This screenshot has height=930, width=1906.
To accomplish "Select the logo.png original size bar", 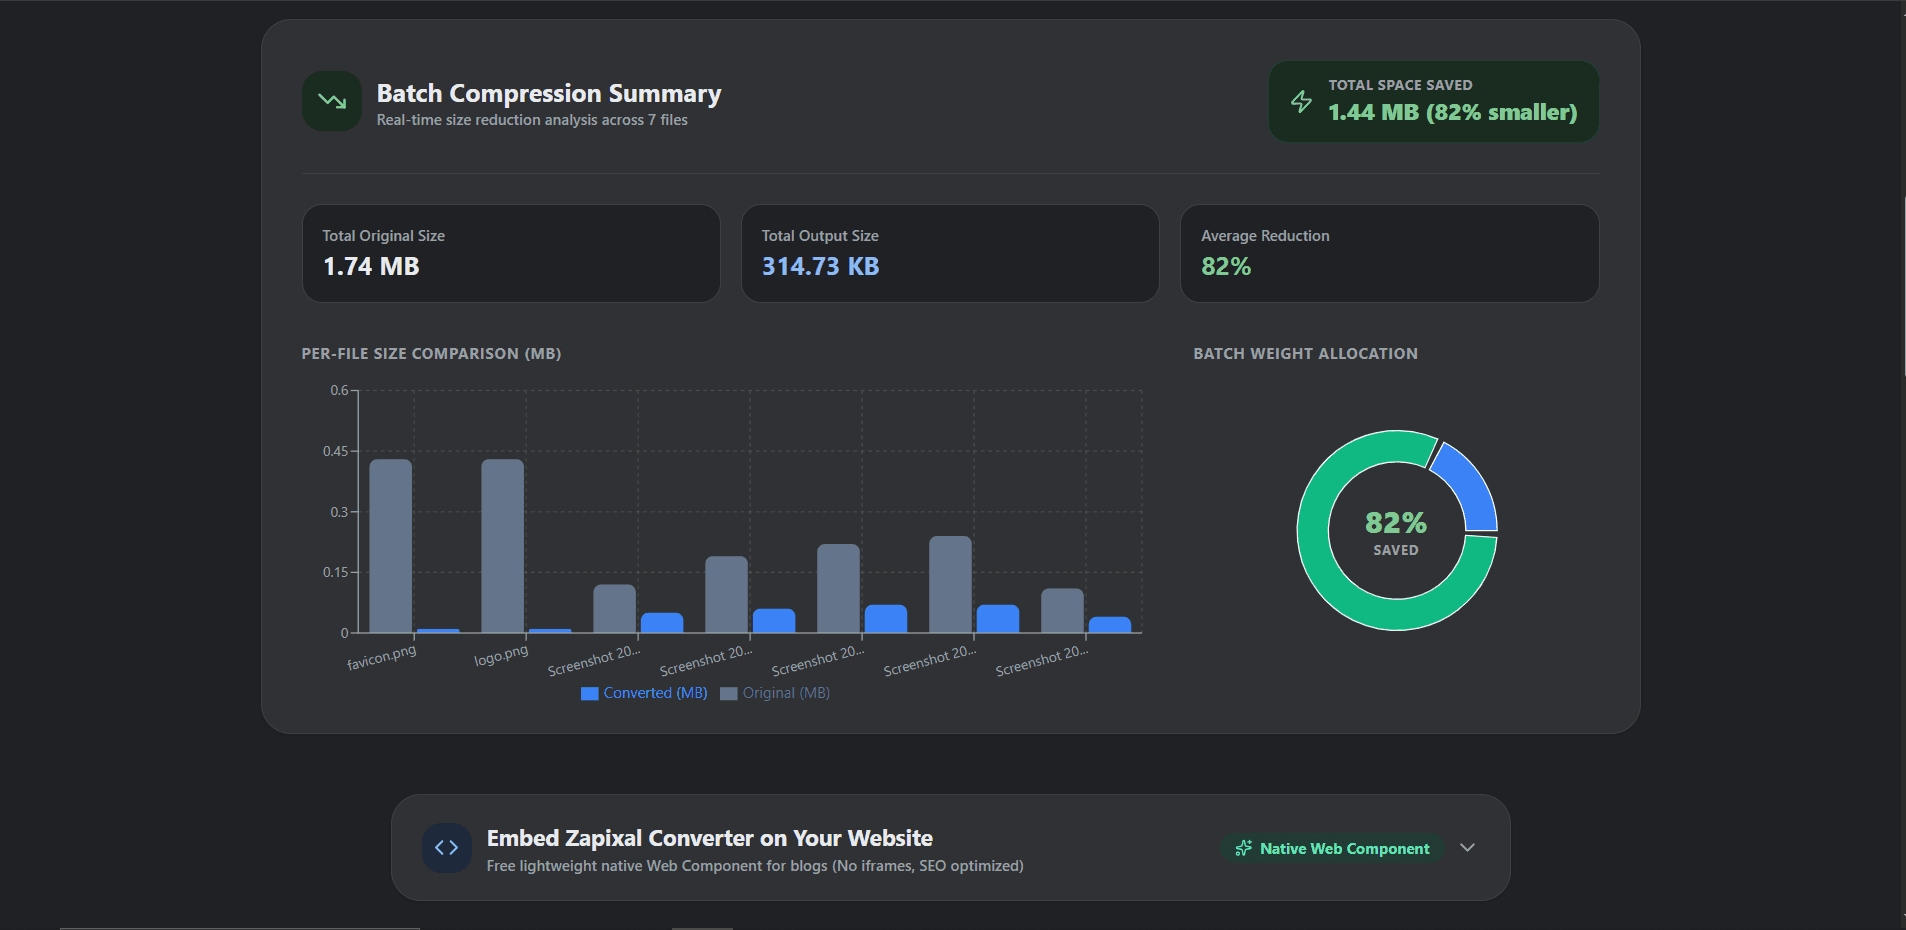I will click(x=503, y=546).
